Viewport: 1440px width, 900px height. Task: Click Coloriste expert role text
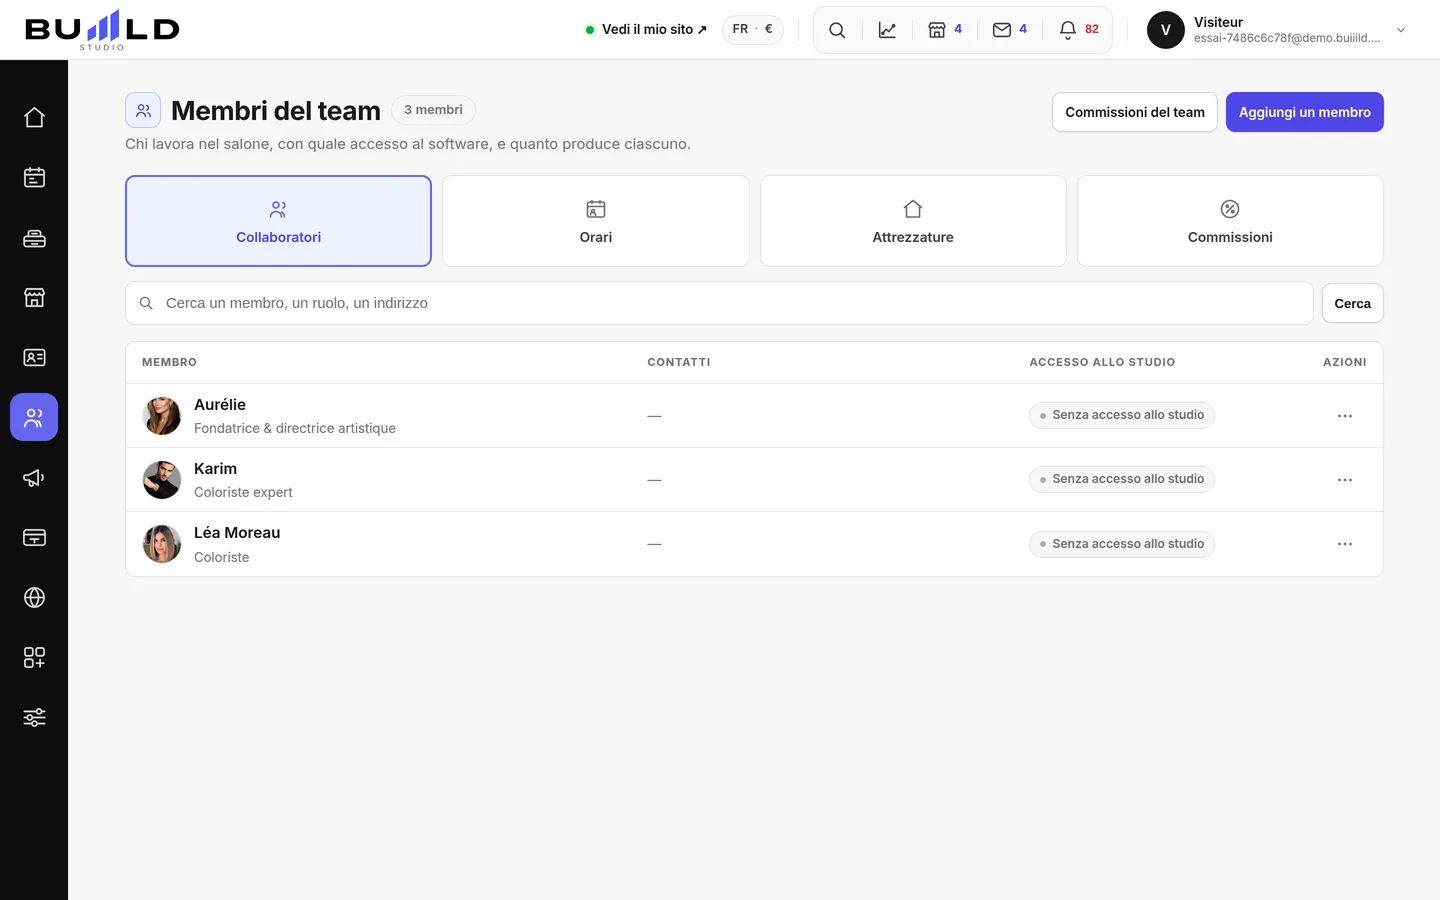[243, 492]
